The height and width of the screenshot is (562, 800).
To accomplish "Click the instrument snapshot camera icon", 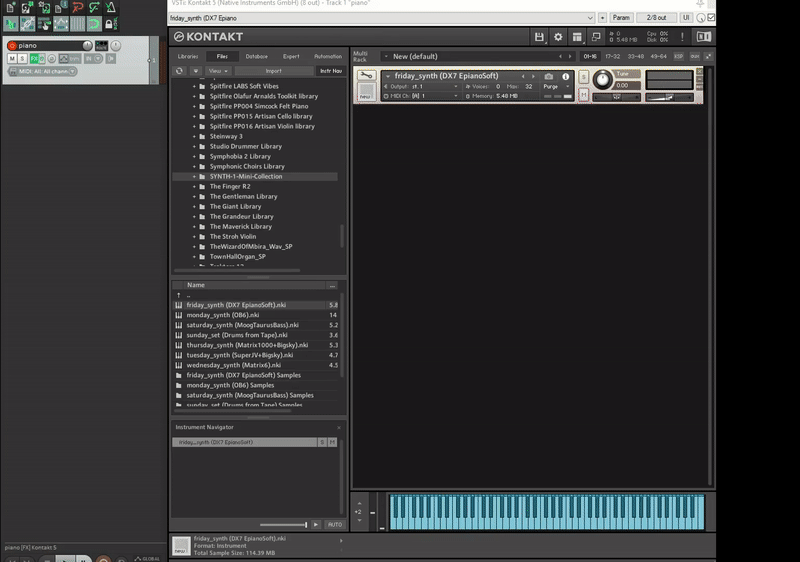I will (x=548, y=76).
